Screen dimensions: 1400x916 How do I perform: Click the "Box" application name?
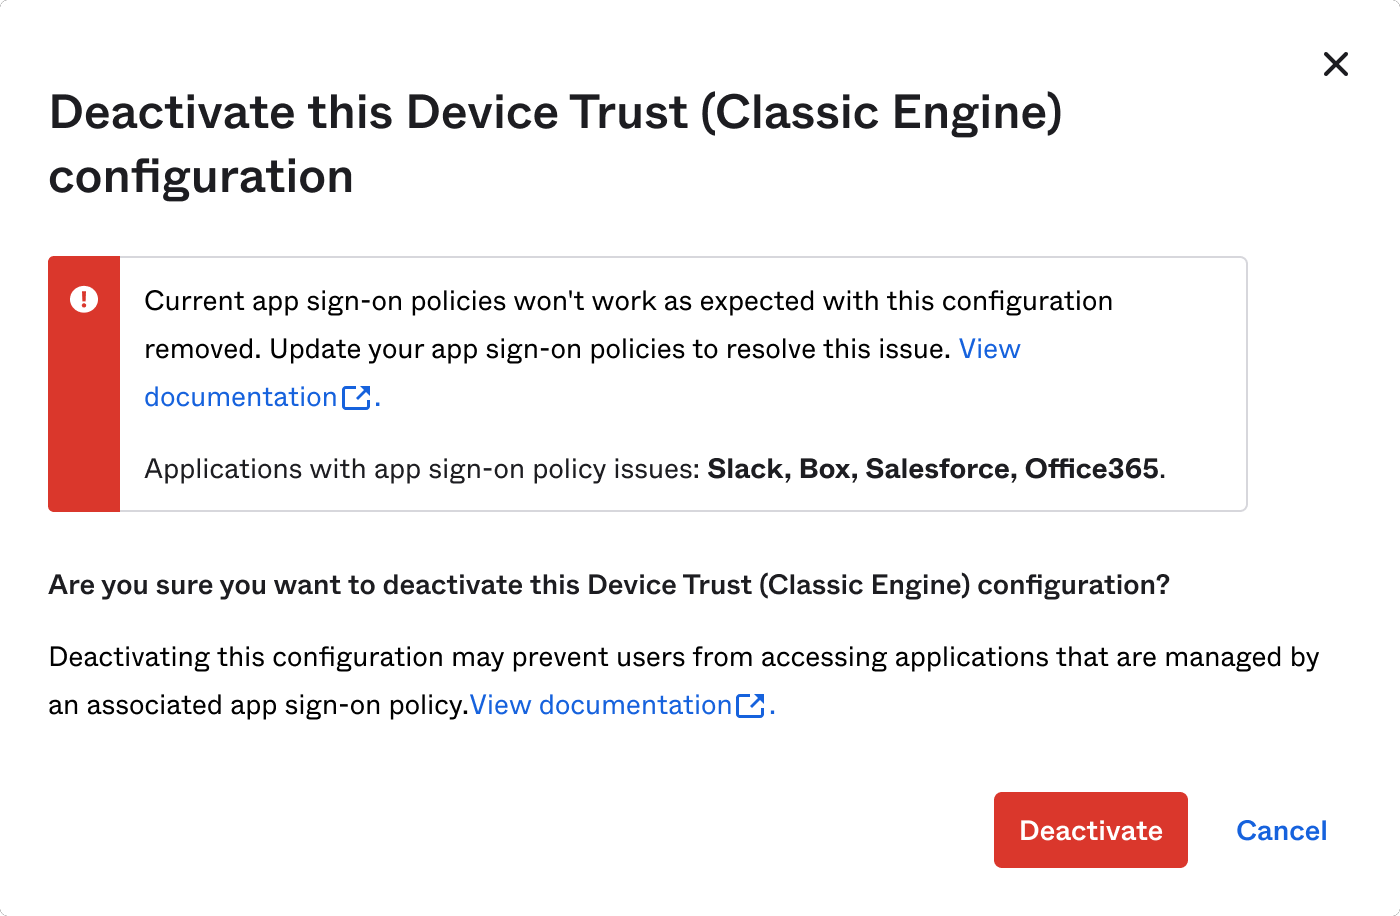[825, 469]
